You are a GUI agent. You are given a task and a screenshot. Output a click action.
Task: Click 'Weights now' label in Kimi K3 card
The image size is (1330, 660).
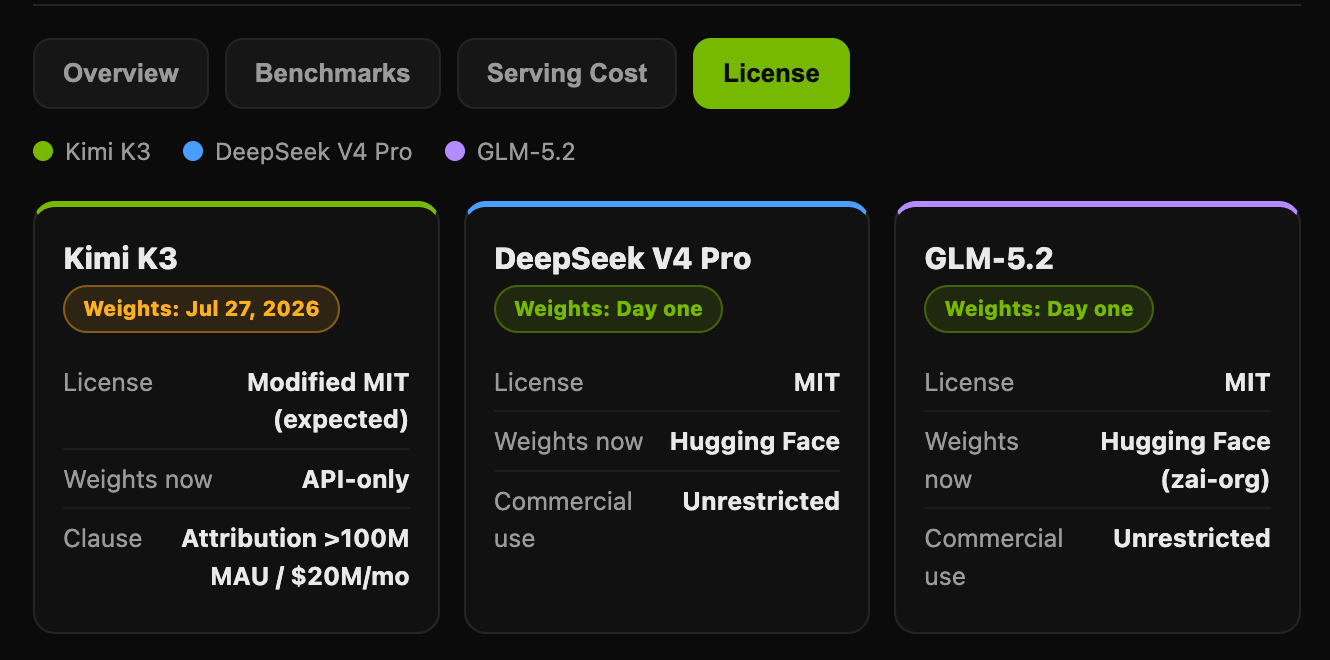pos(138,480)
